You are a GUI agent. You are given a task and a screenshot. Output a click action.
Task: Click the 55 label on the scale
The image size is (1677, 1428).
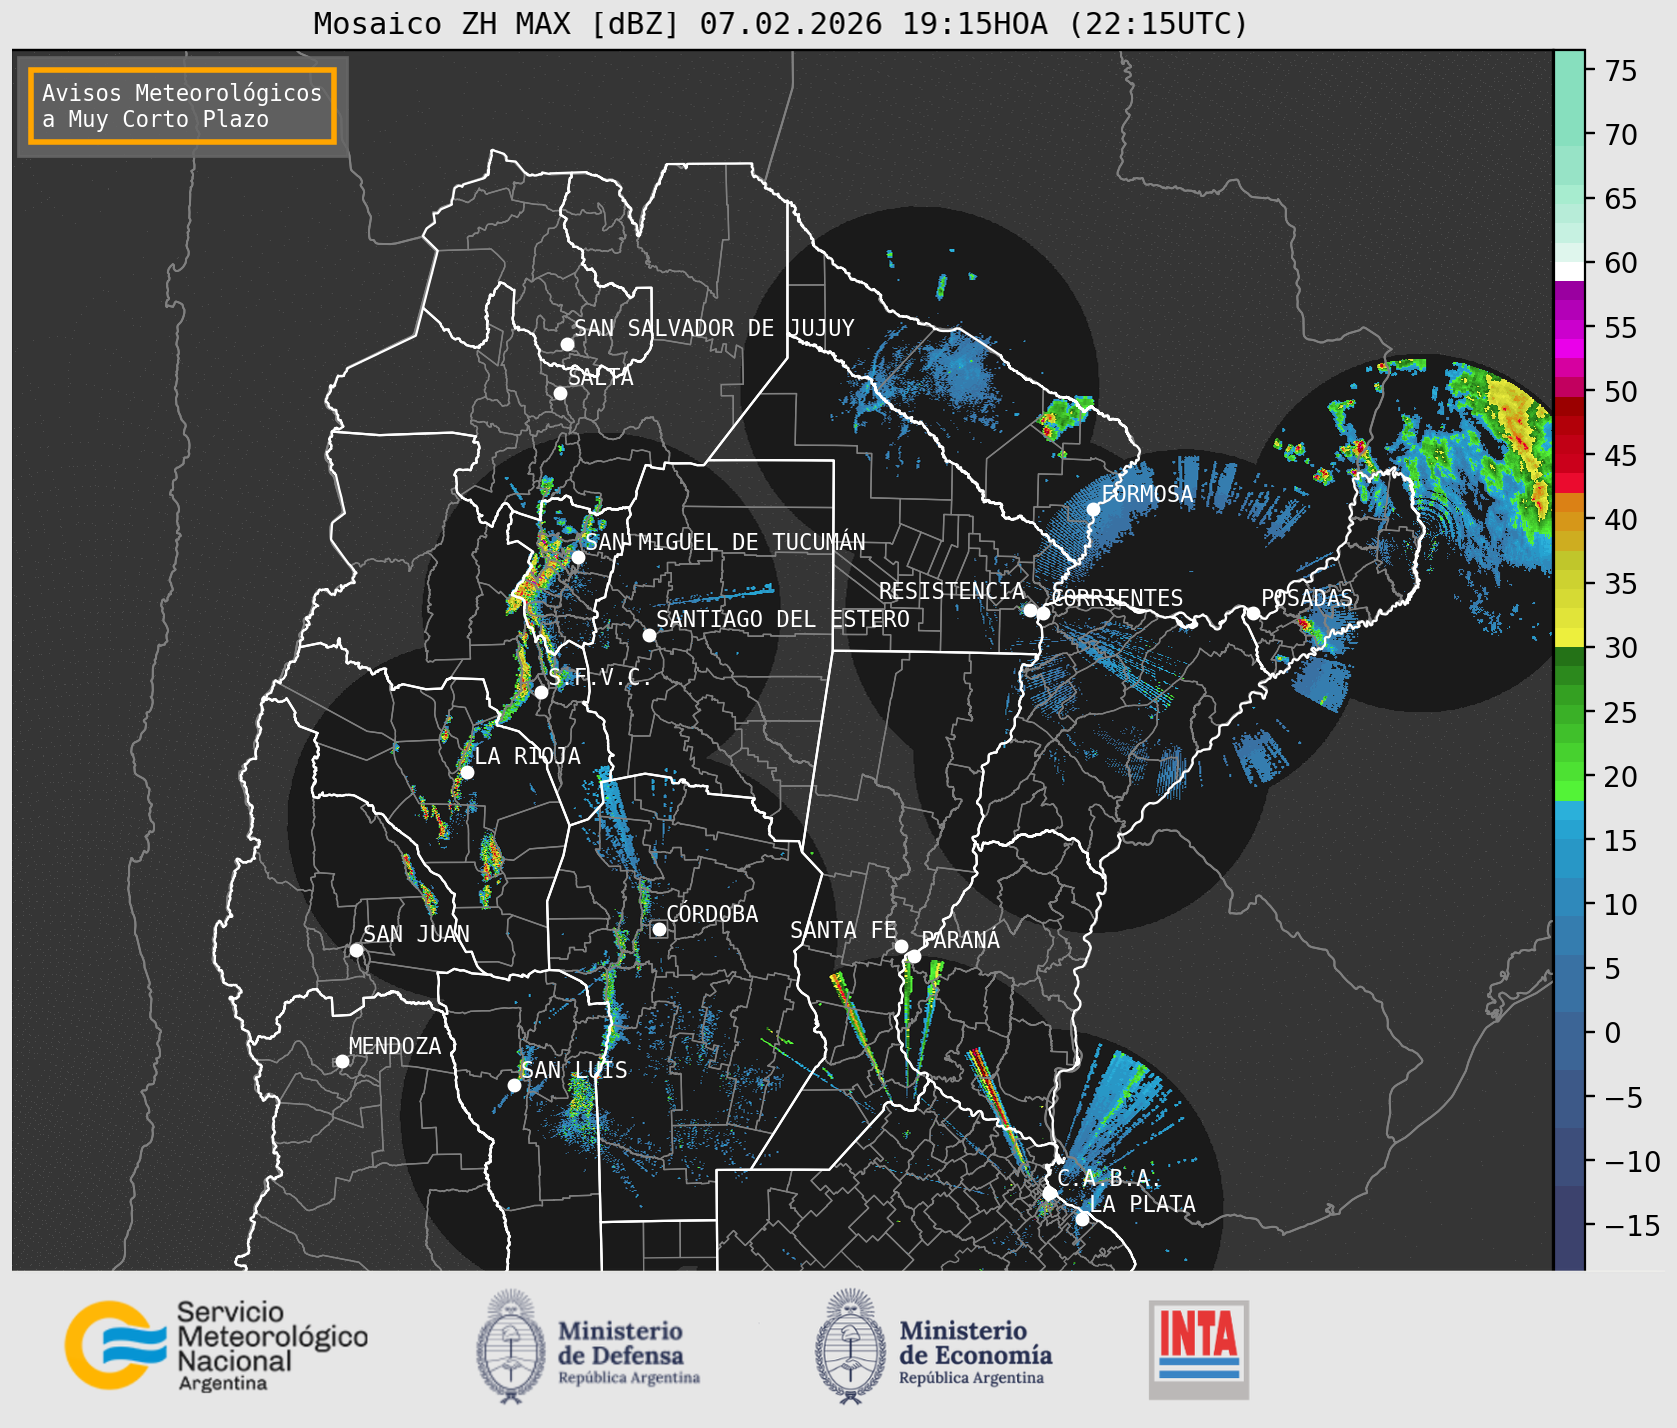click(1620, 328)
